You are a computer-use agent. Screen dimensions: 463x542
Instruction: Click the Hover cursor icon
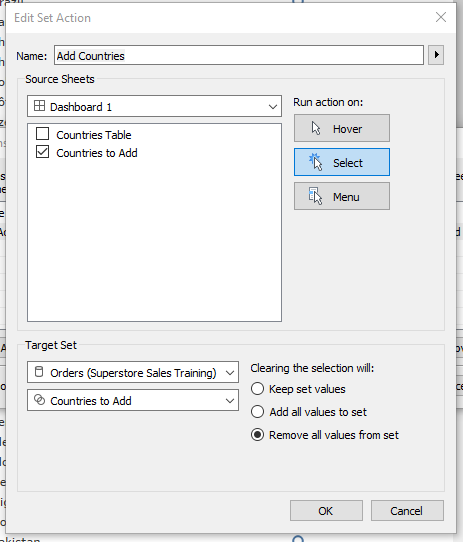316,128
